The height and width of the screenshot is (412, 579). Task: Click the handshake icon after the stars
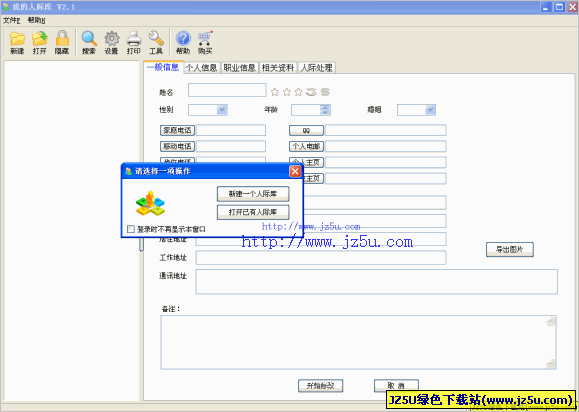click(x=311, y=92)
